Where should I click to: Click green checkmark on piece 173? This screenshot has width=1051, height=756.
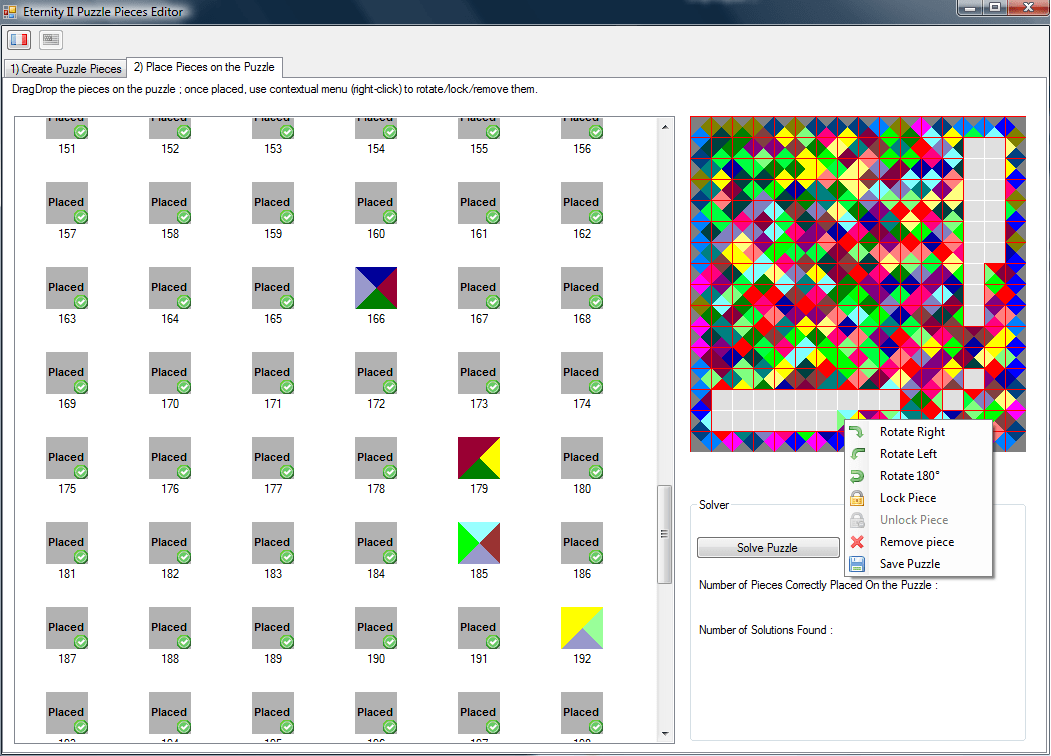[x=493, y=387]
